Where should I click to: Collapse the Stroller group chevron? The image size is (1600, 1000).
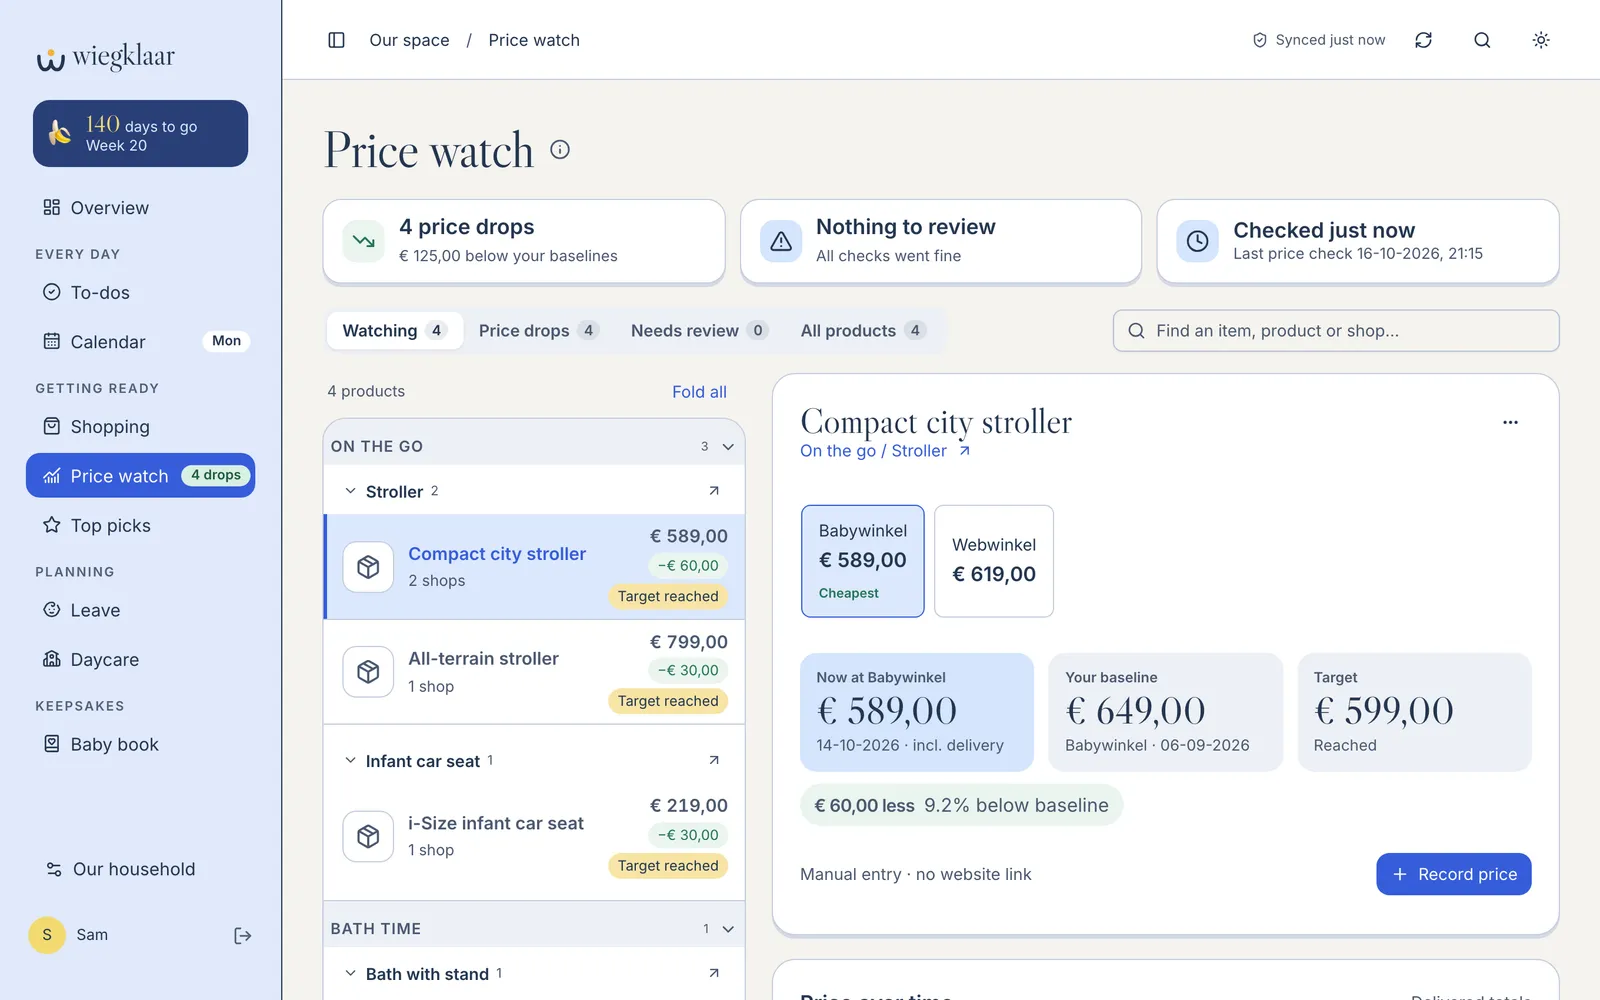click(x=350, y=491)
